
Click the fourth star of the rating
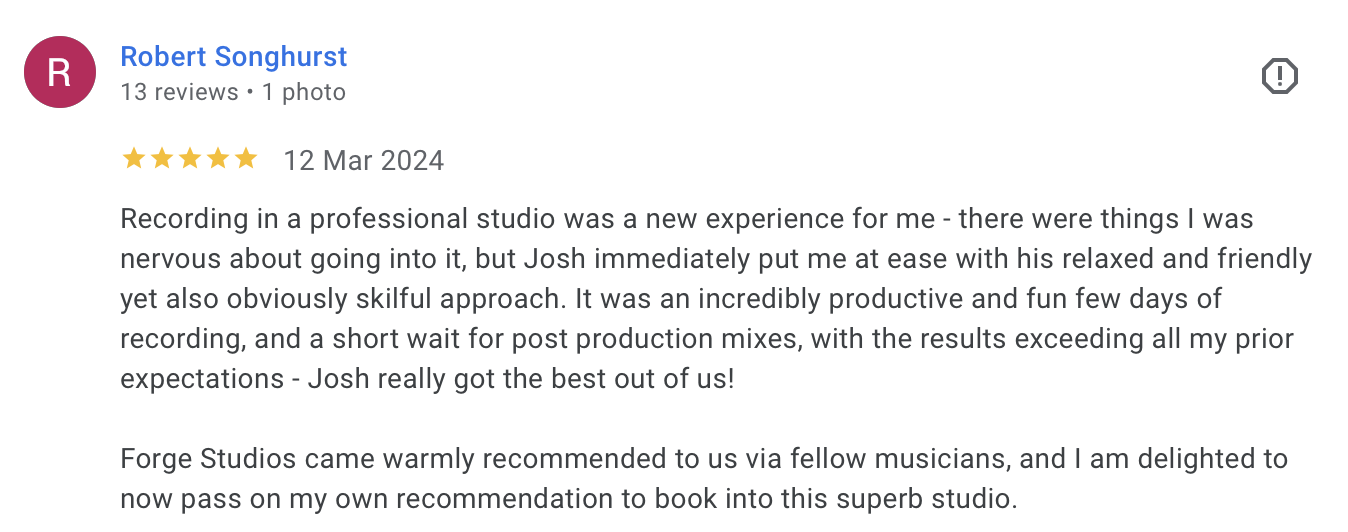[x=217, y=159]
